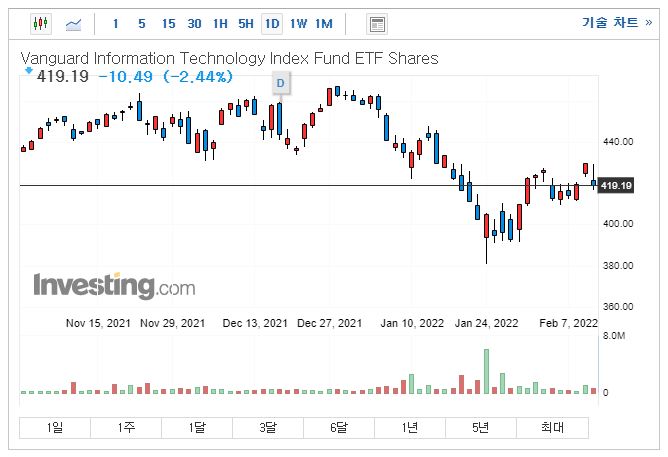This screenshot has height=457, width=668.
Task: Open the 기술 차트 technical chart link
Action: point(617,22)
